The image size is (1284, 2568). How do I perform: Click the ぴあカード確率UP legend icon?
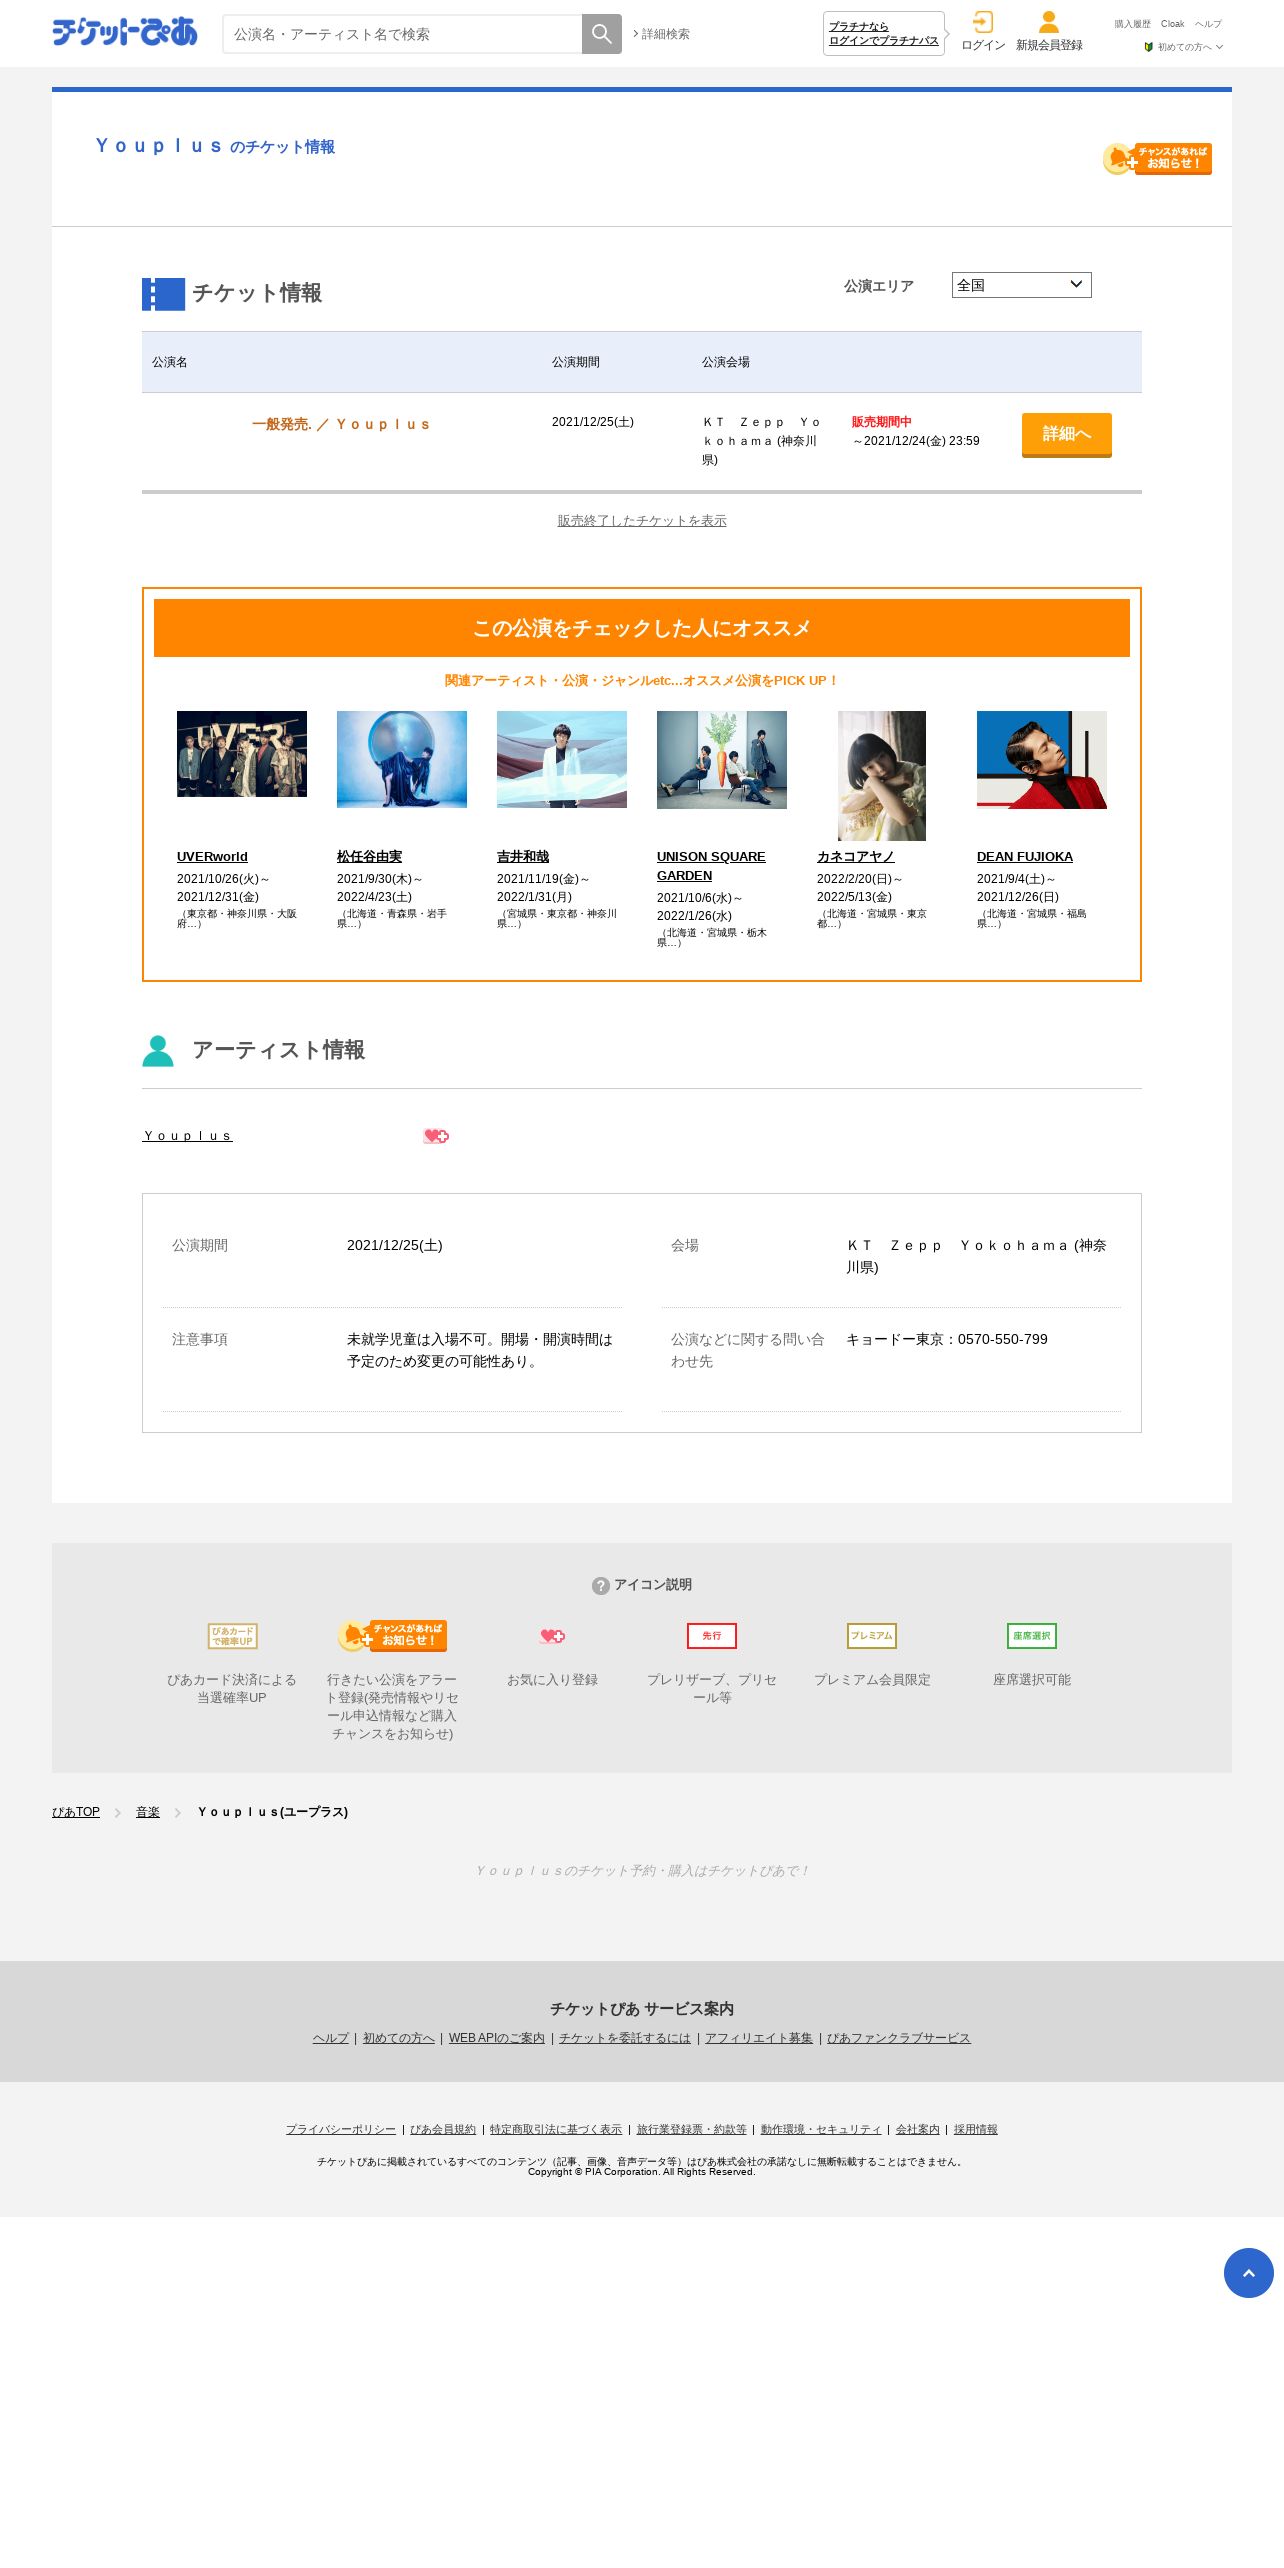[232, 1636]
